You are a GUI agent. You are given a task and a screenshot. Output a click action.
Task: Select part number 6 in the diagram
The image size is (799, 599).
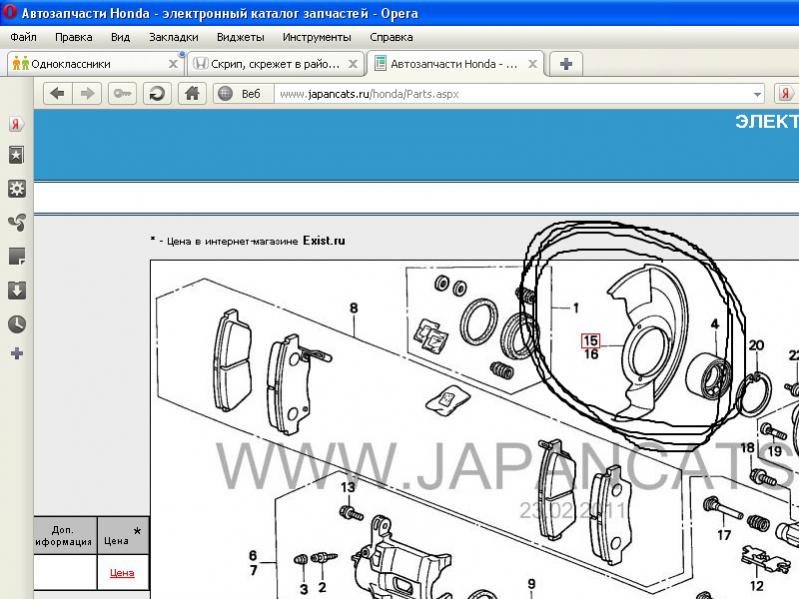(x=253, y=555)
